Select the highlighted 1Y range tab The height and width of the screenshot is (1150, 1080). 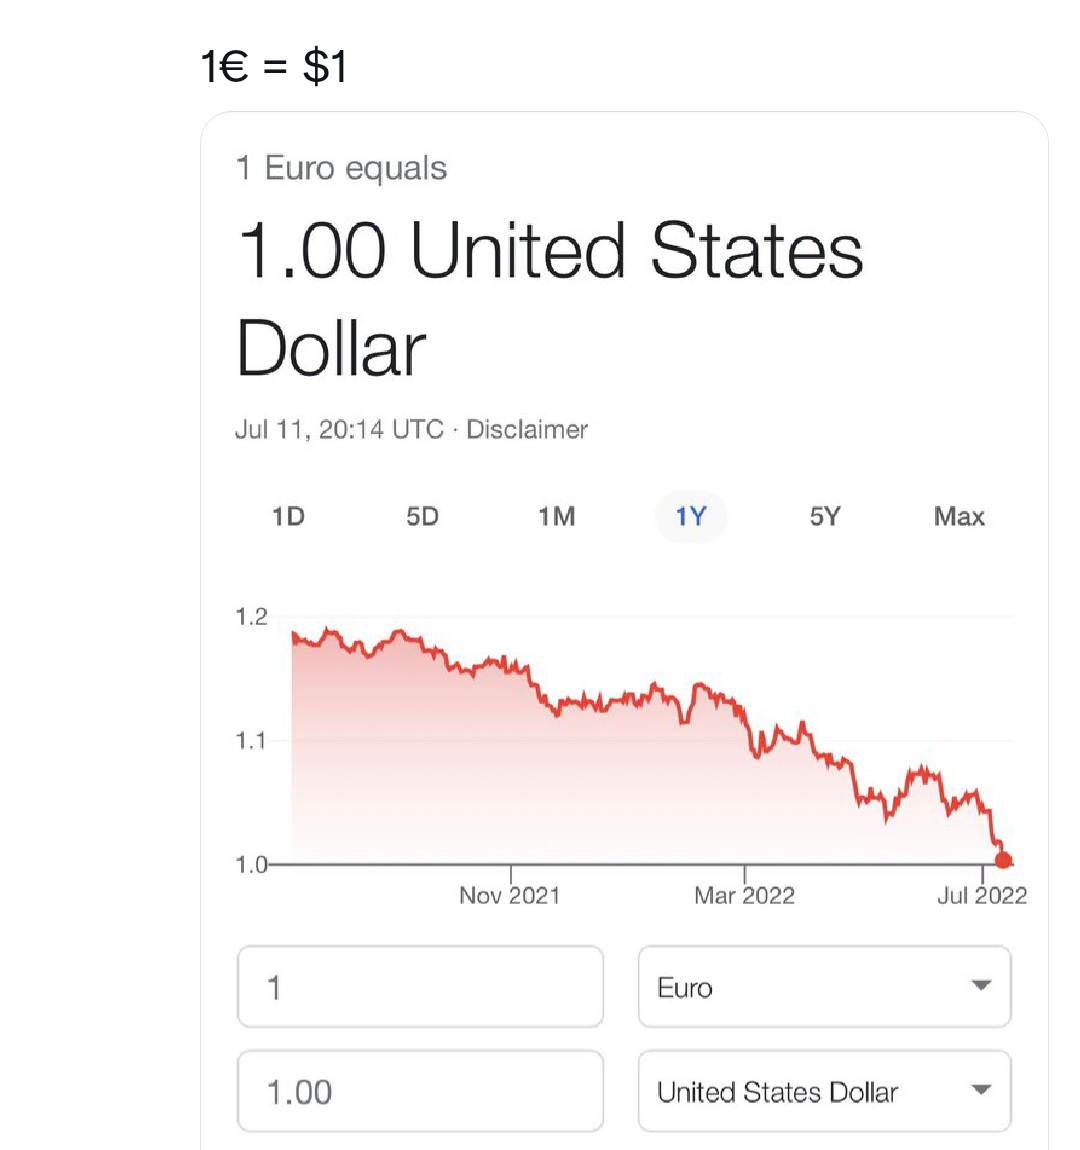690,517
